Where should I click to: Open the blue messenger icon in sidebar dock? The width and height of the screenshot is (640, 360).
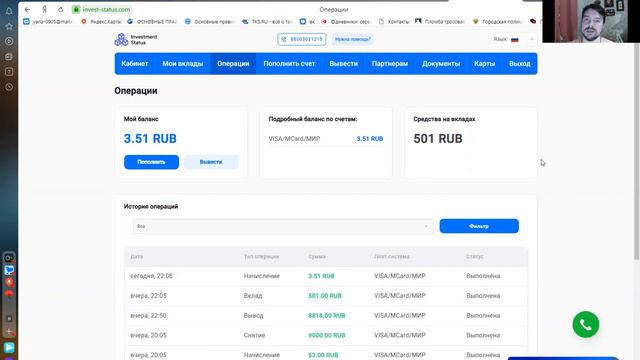pos(9,270)
